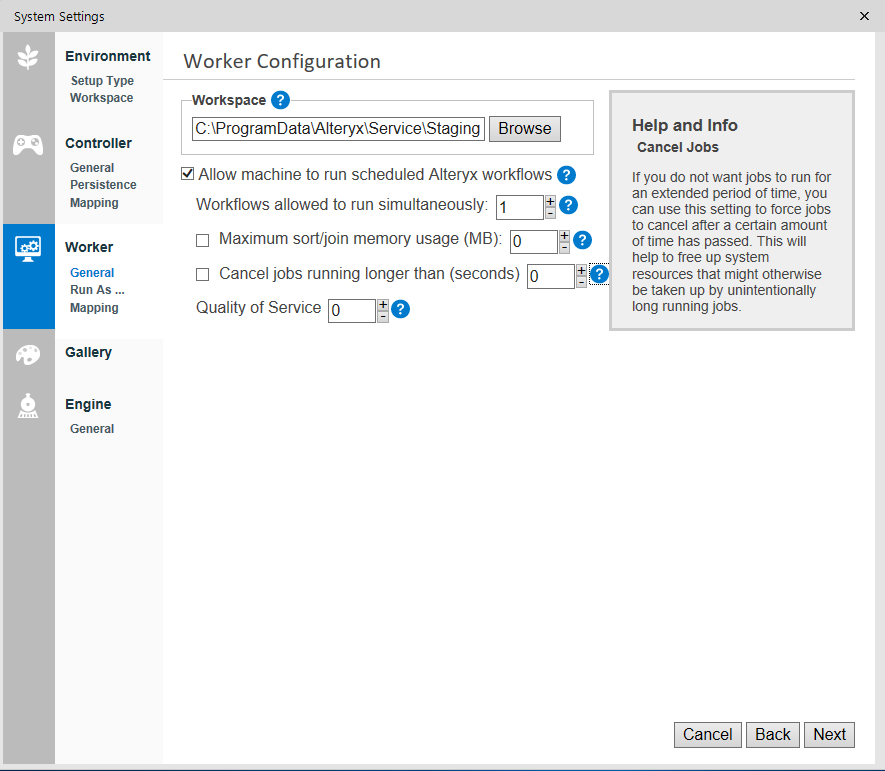Image resolution: width=885 pixels, height=771 pixels.
Task: Select the Engine heading
Action: [88, 404]
